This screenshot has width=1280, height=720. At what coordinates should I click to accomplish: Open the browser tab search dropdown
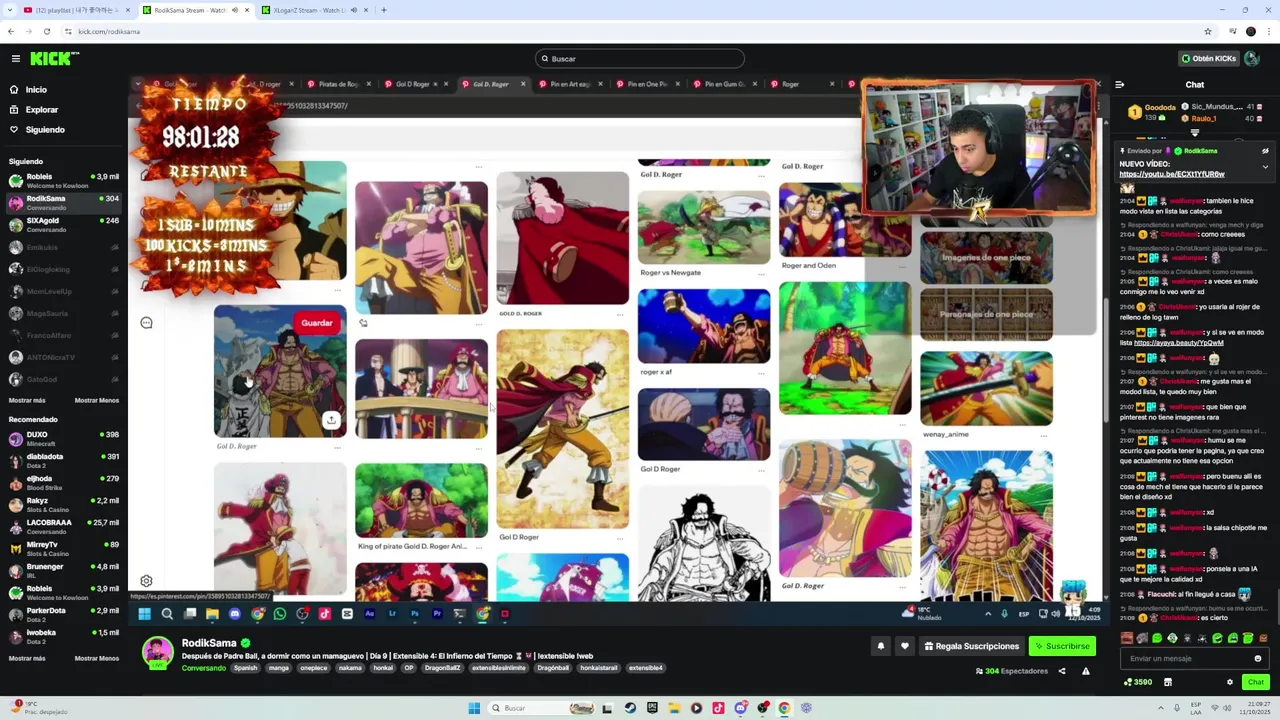[10, 10]
